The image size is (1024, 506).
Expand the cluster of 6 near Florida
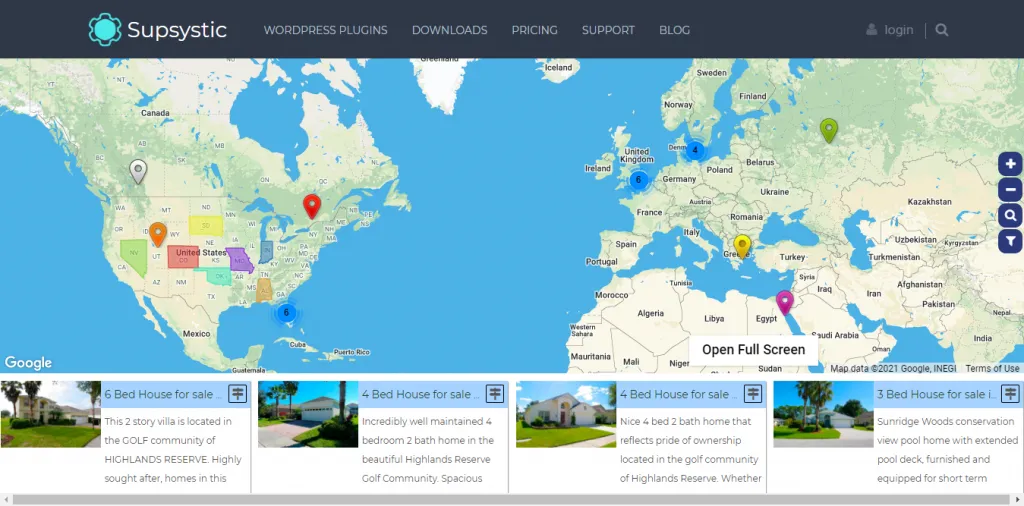point(286,313)
